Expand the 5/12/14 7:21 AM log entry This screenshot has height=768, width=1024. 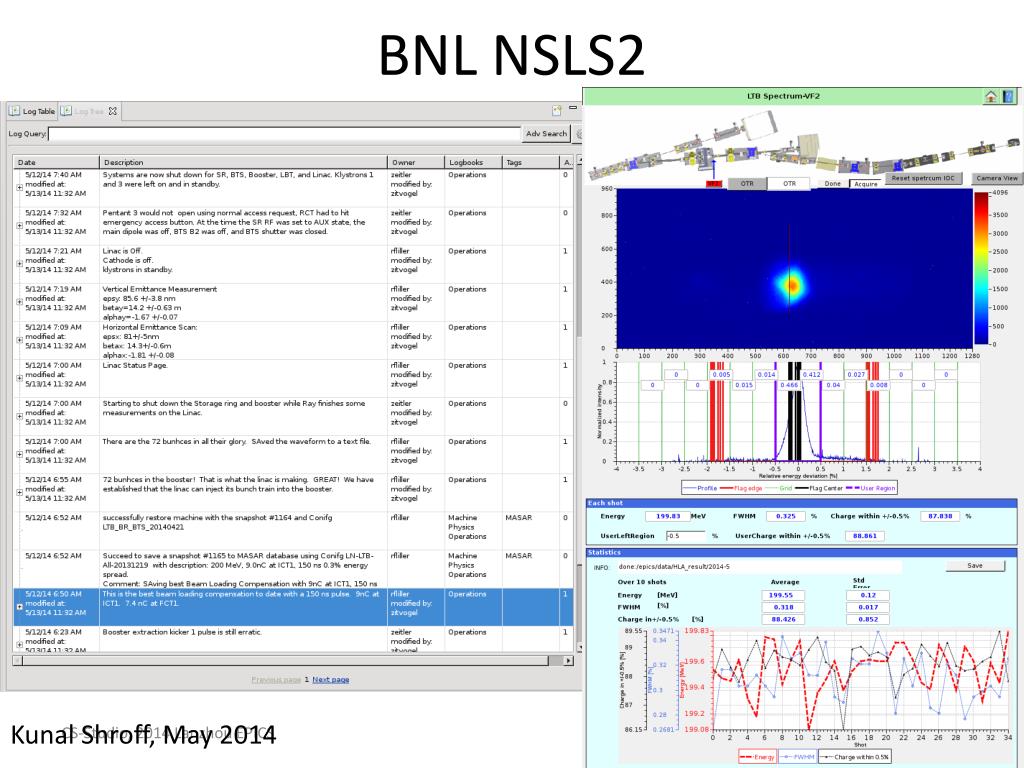pos(20,263)
